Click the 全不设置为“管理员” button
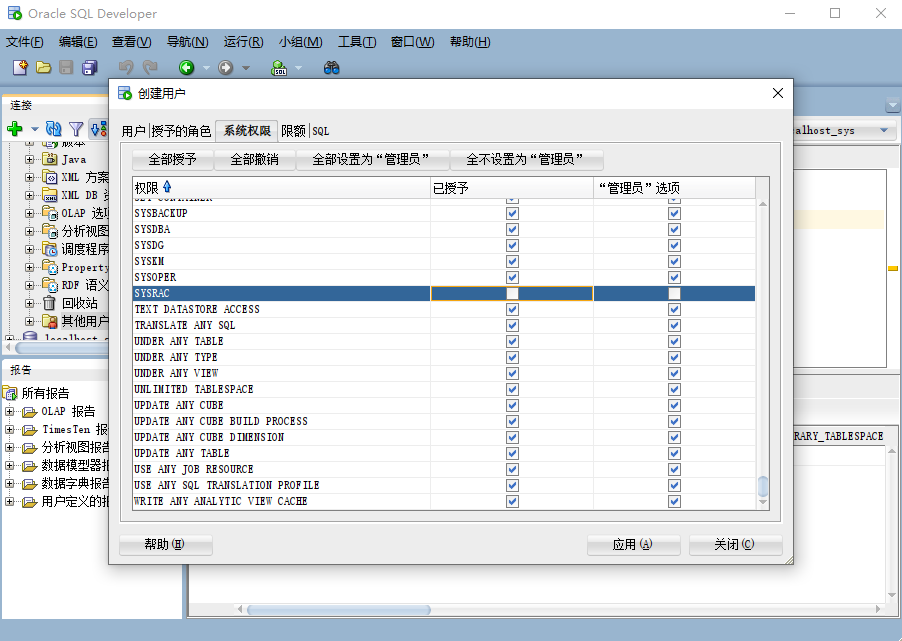 pos(525,159)
